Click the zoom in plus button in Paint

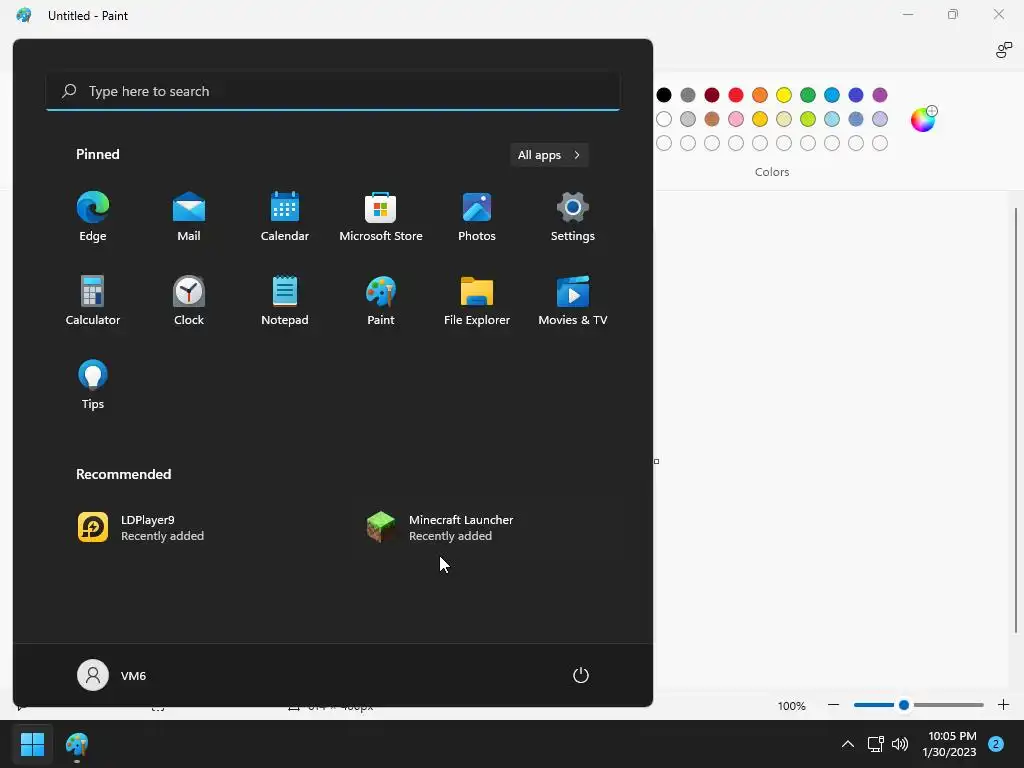tap(1004, 705)
